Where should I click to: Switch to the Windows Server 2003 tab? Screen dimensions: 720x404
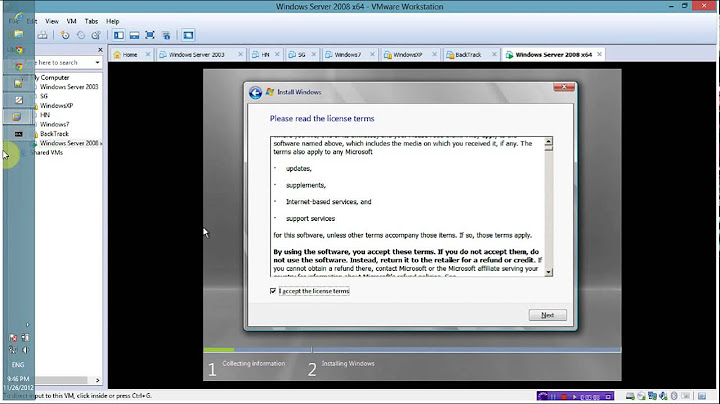pyautogui.click(x=197, y=55)
